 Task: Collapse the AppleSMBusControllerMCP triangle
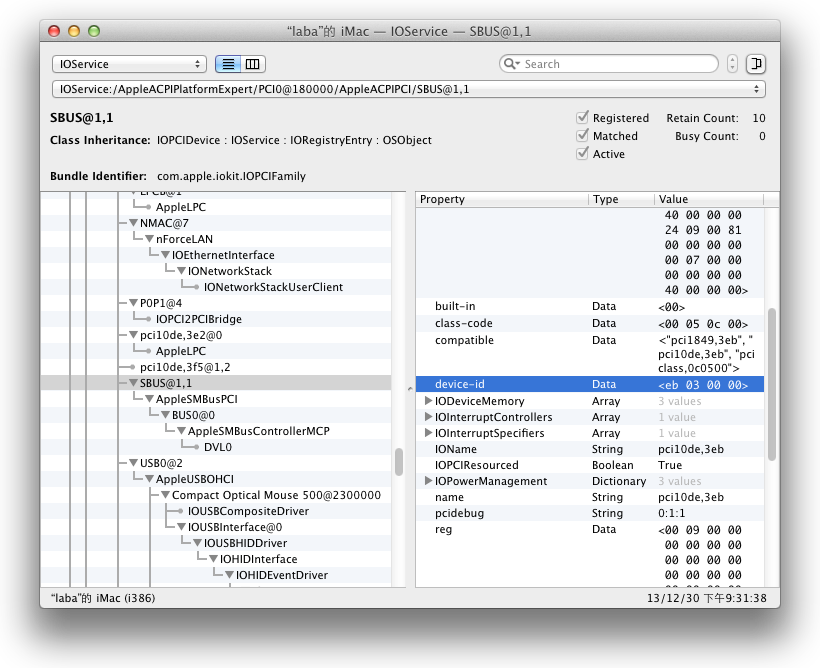[181, 431]
